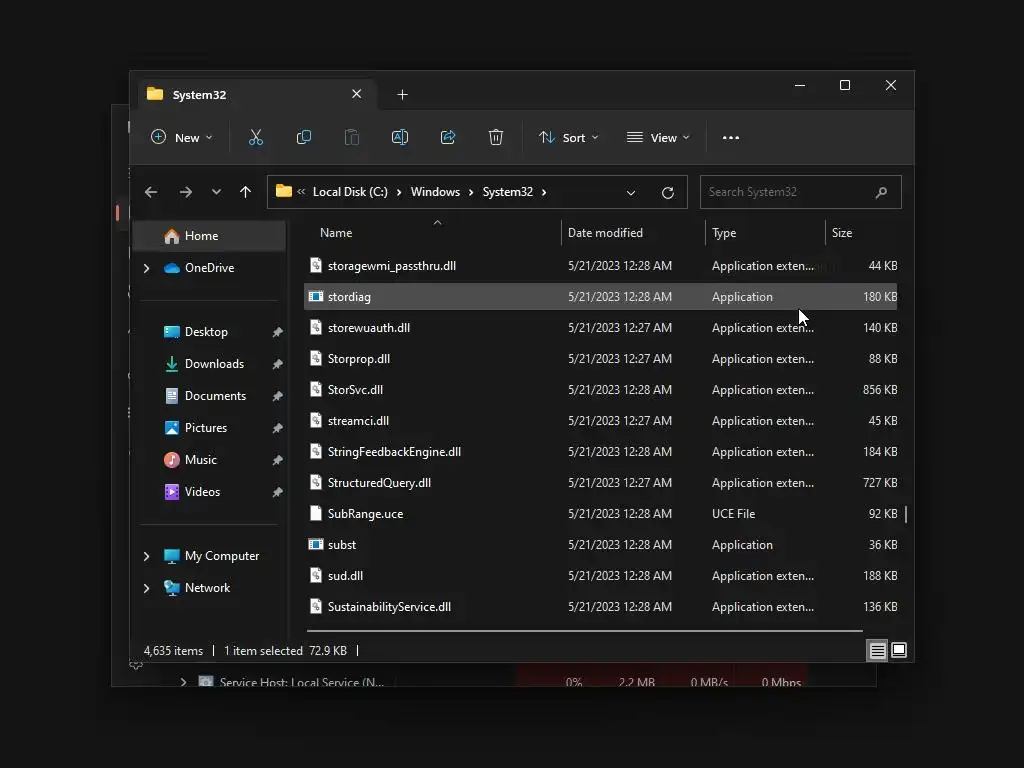Screen dimensions: 1024x768
Task: Click the SubRange.uce file icon
Action: tap(316, 513)
